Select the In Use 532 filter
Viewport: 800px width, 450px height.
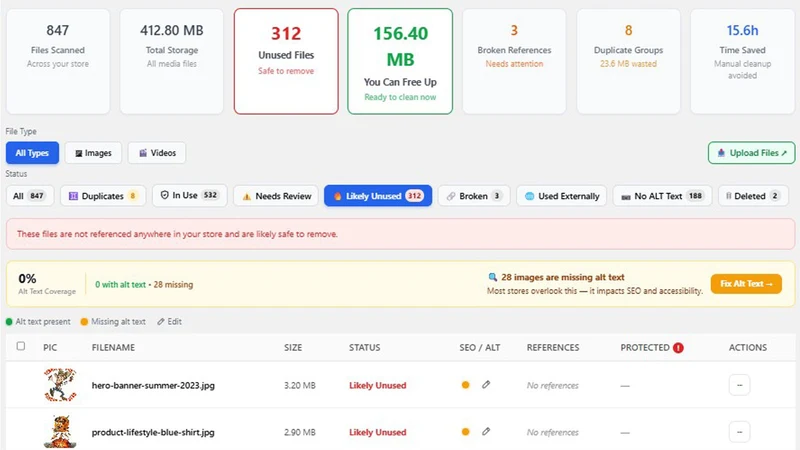(190, 196)
